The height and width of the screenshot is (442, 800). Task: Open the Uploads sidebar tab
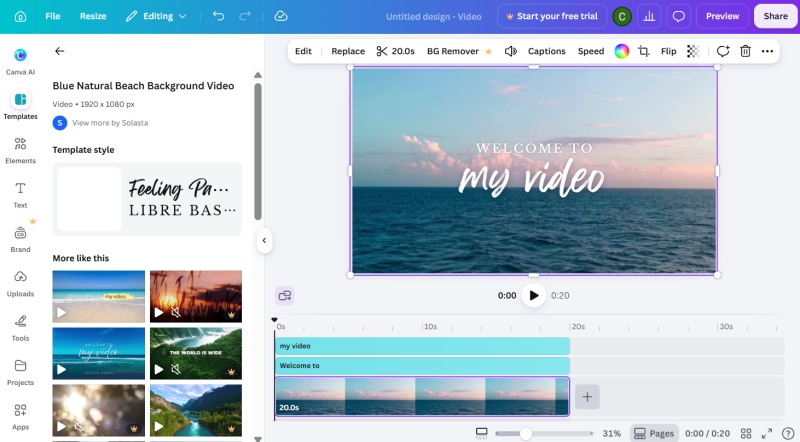(20, 283)
